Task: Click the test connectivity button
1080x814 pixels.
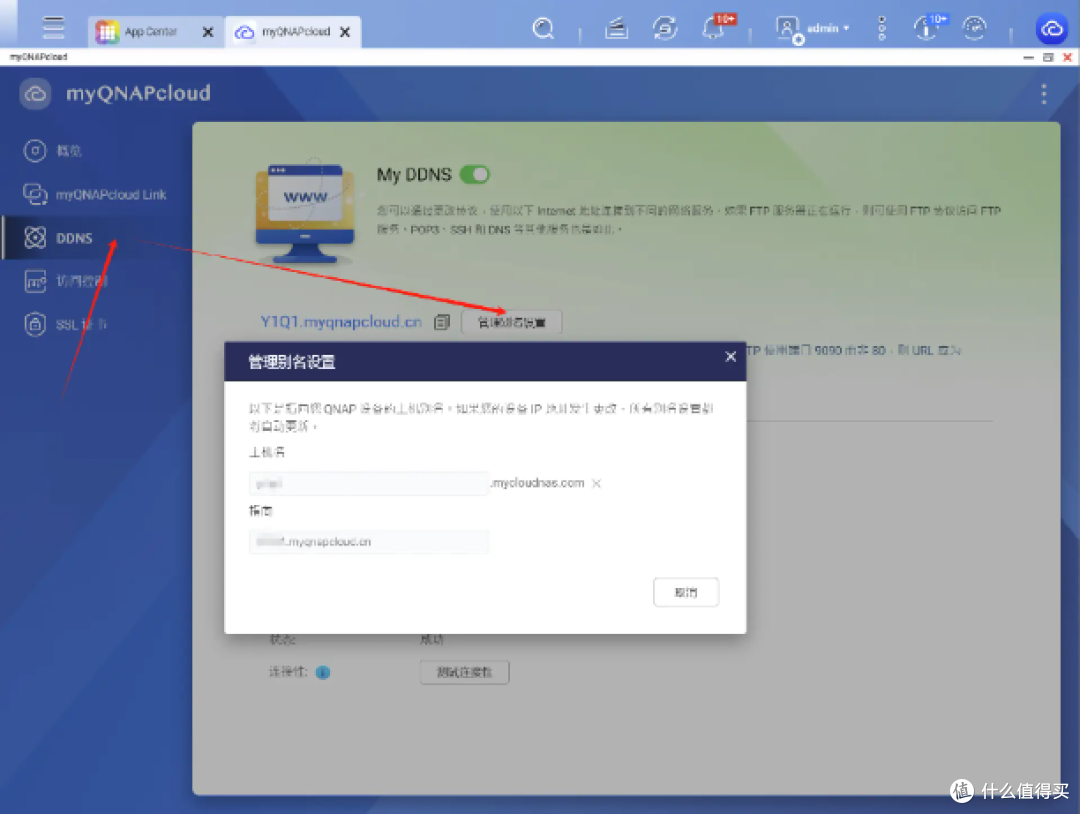Action: pos(465,672)
